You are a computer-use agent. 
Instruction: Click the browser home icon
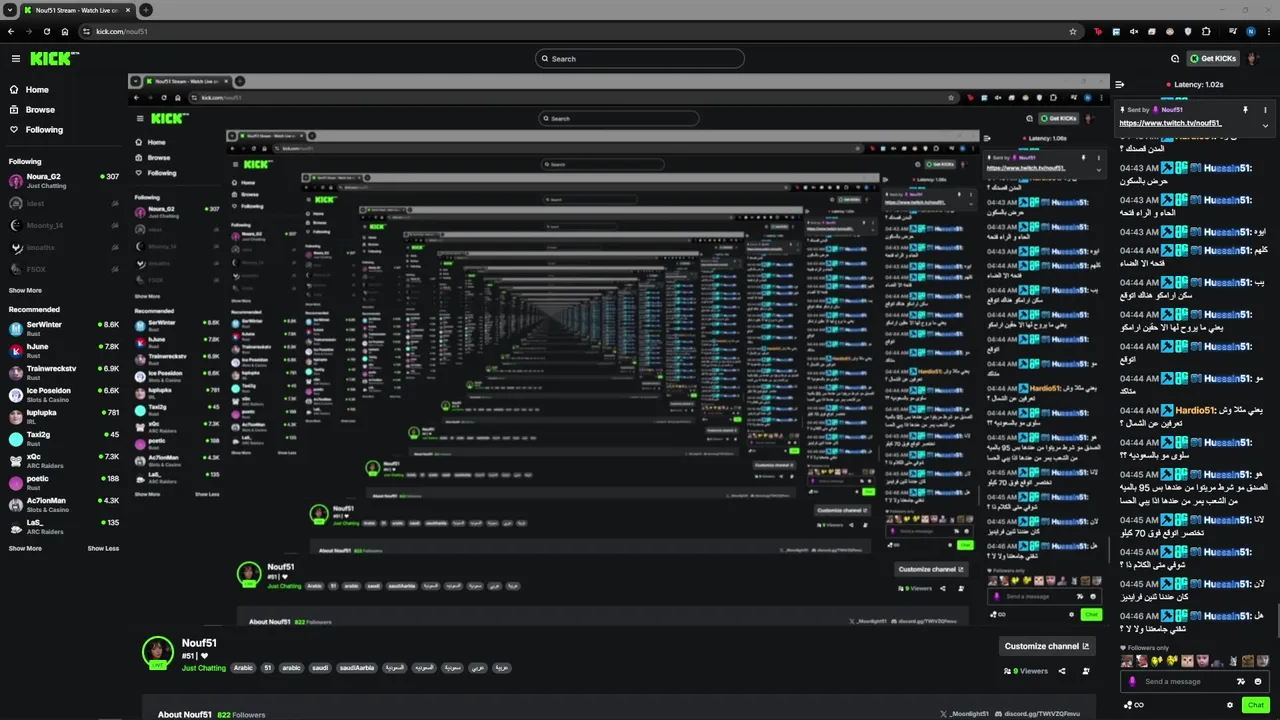tap(65, 31)
